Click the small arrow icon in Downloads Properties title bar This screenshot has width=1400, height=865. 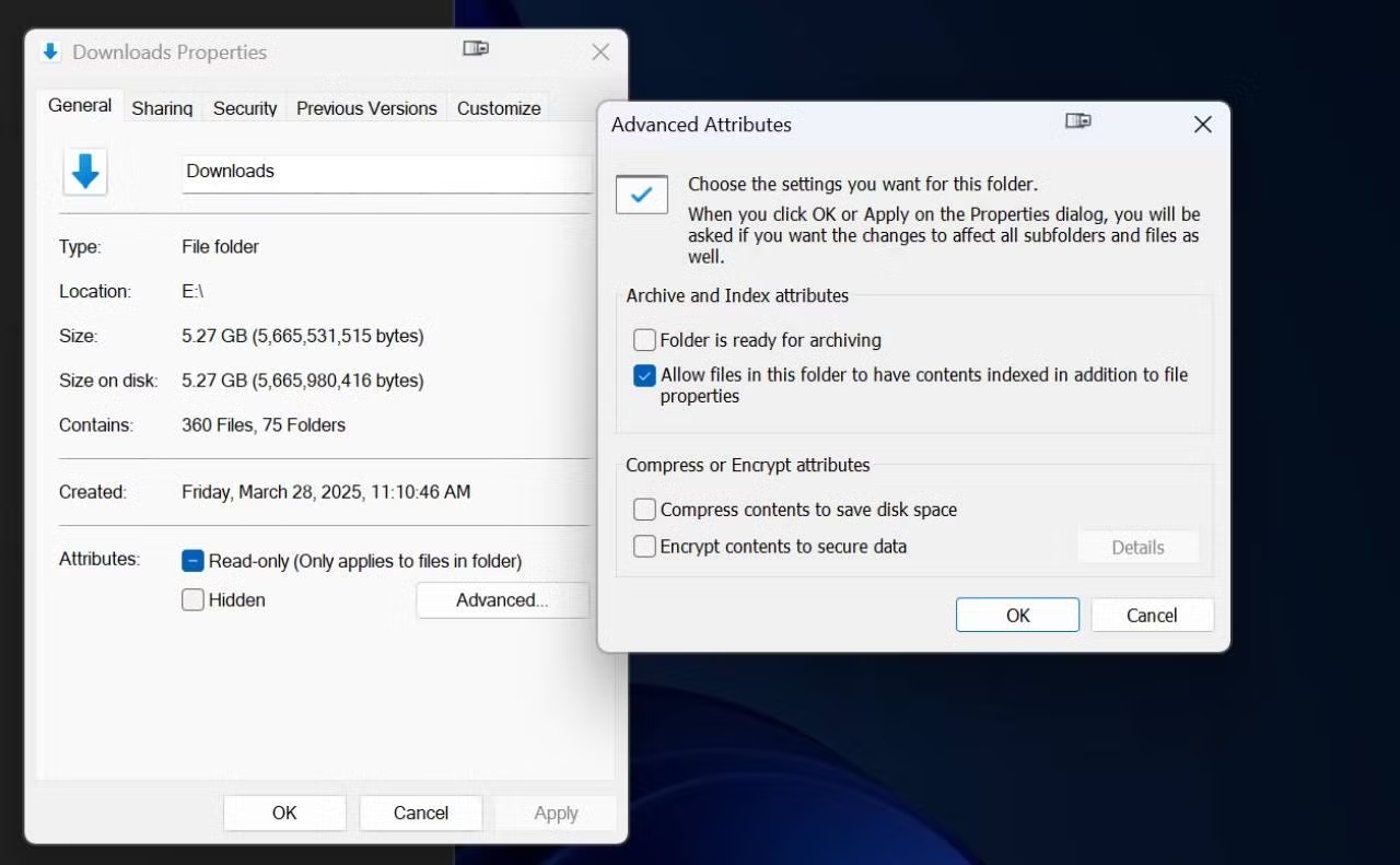click(x=50, y=51)
